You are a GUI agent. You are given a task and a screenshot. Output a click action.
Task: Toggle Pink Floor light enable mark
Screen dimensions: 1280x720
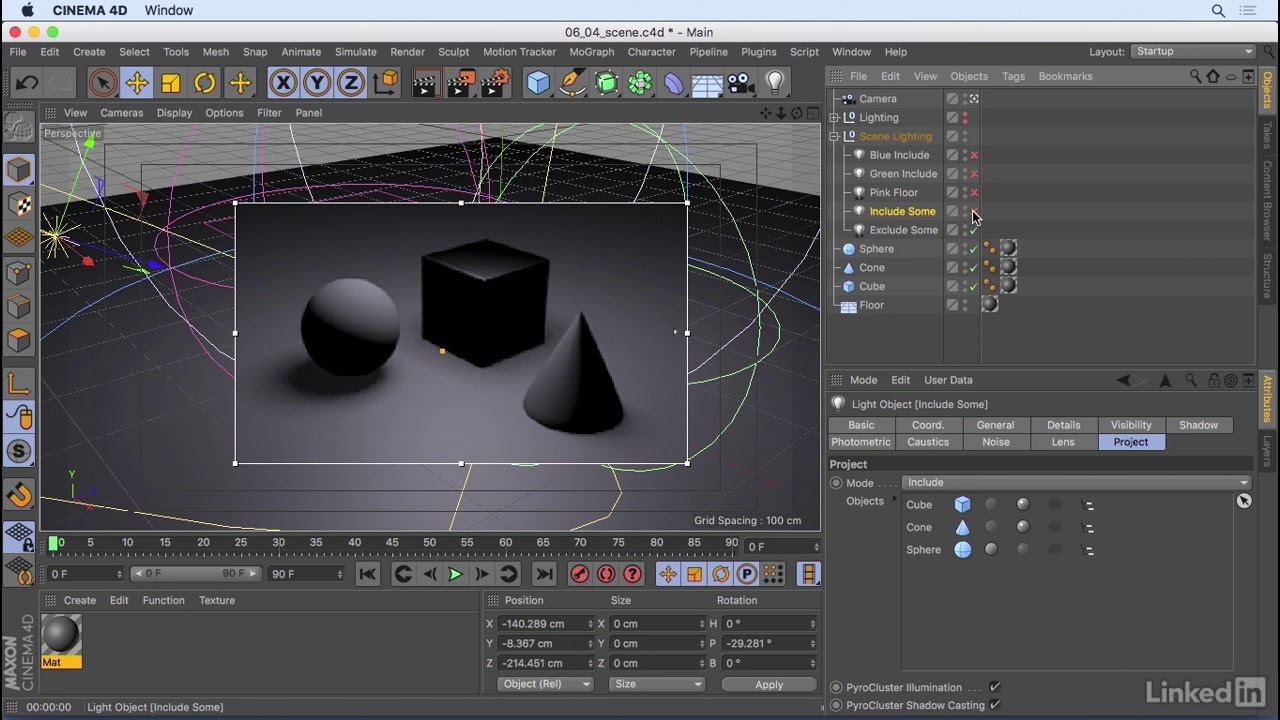[x=974, y=193]
